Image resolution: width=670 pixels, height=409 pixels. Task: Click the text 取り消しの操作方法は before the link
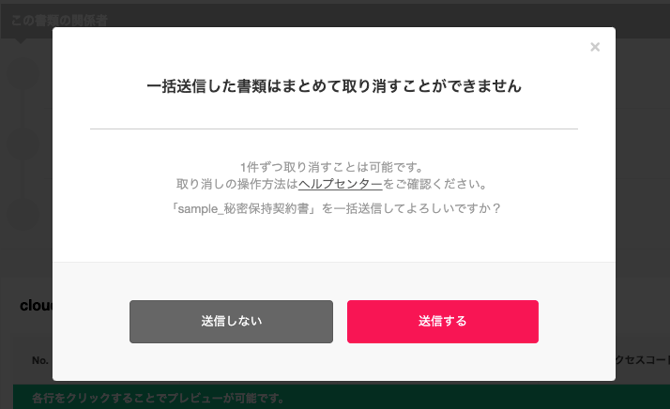[x=237, y=184]
